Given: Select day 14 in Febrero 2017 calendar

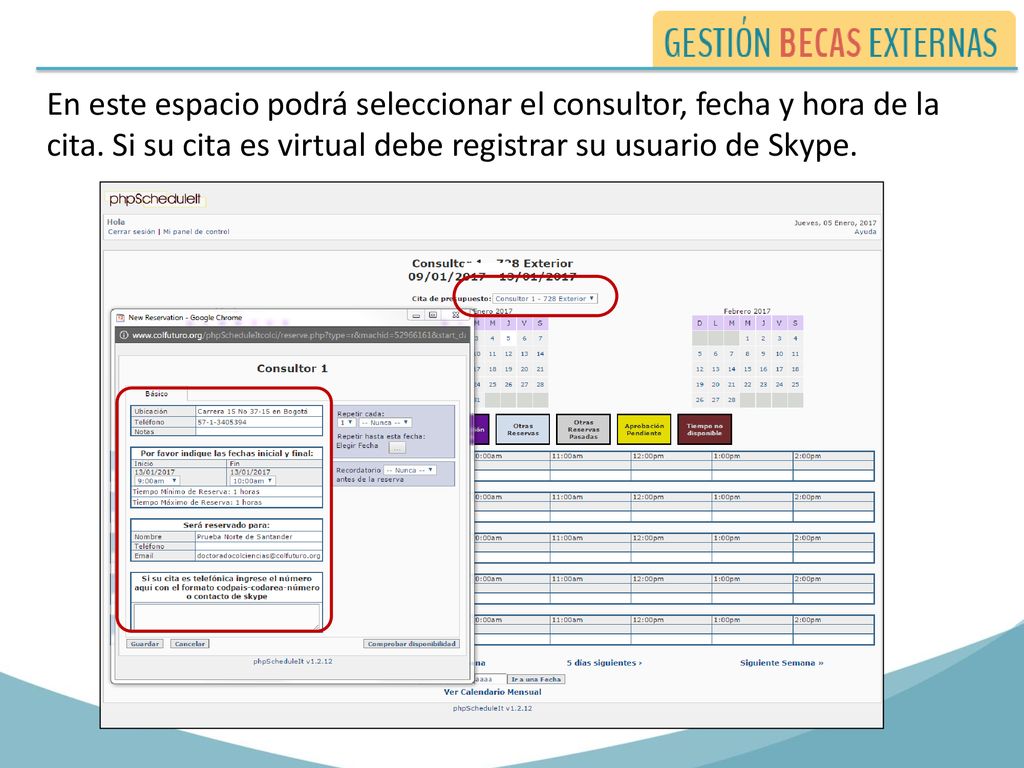Looking at the screenshot, I should tap(731, 369).
